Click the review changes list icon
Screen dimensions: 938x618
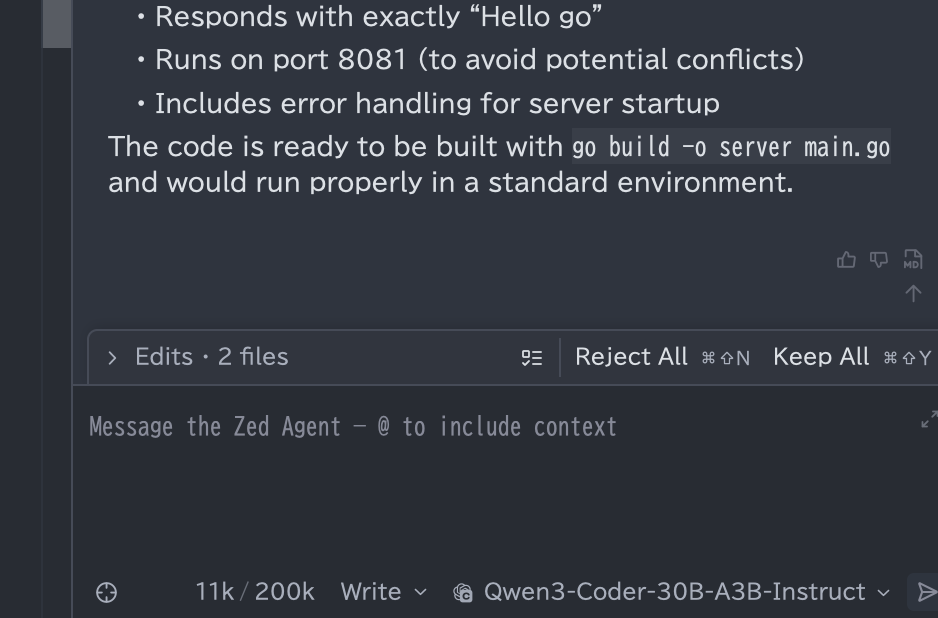pyautogui.click(x=532, y=358)
